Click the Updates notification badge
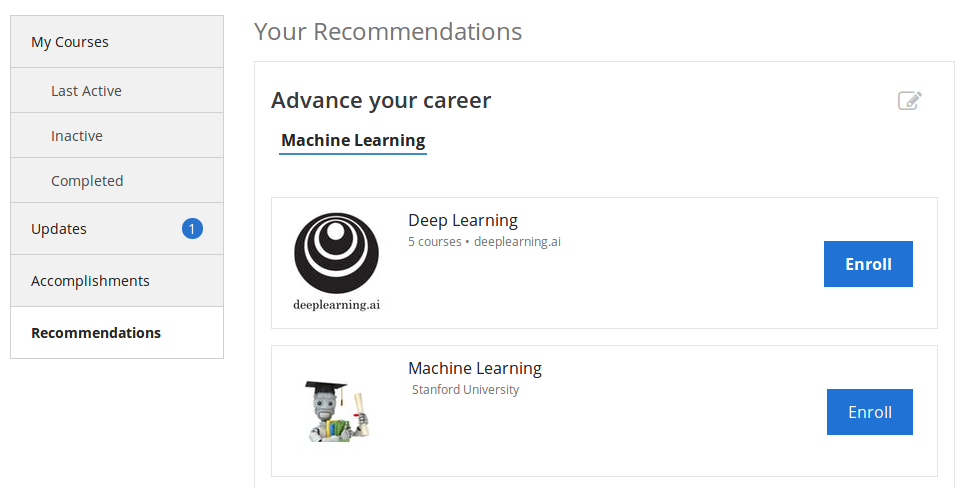Screen dimensions: 966x488 pyautogui.click(x=192, y=229)
